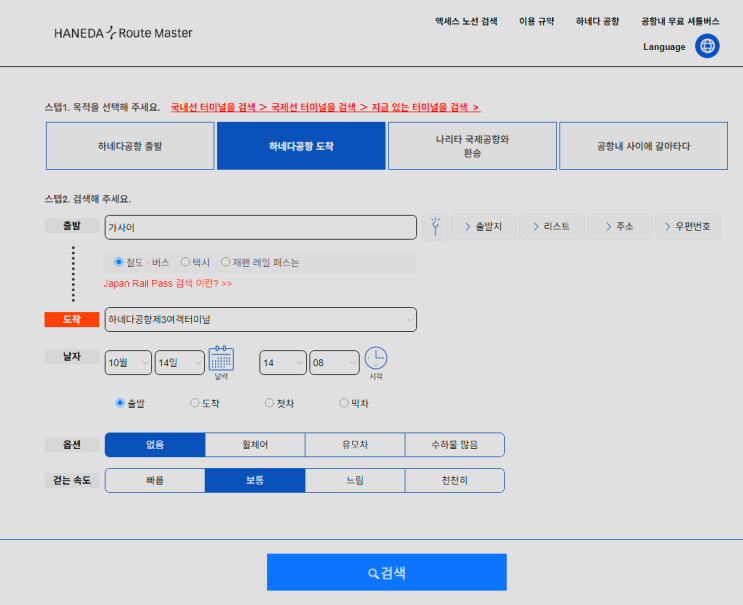Viewport: 743px width, 605px height.
Task: Select the 하네다공항 도착 tab
Action: [301, 146]
